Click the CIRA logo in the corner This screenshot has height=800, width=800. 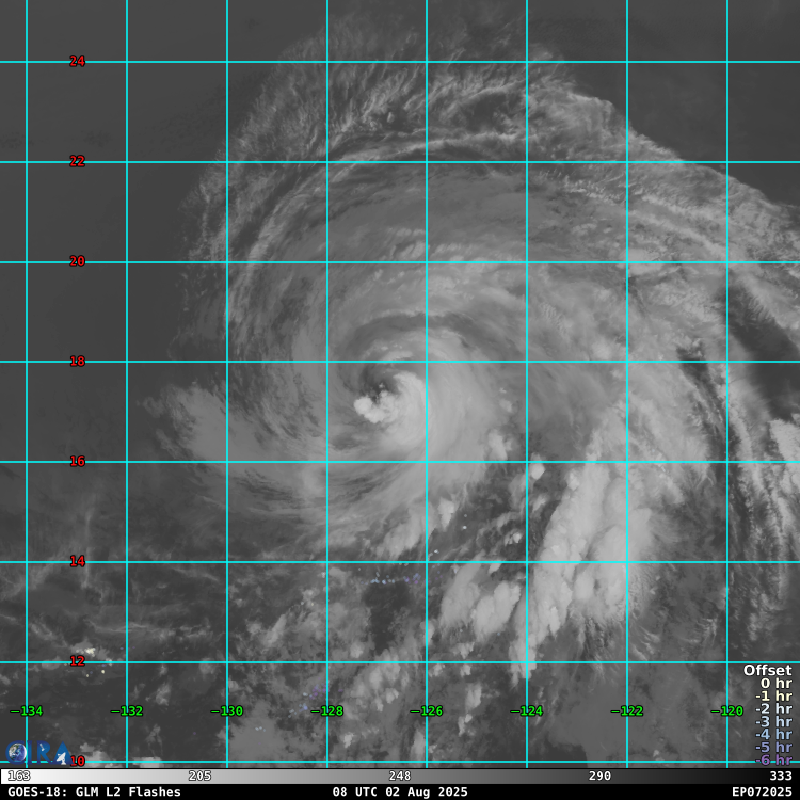(38, 753)
